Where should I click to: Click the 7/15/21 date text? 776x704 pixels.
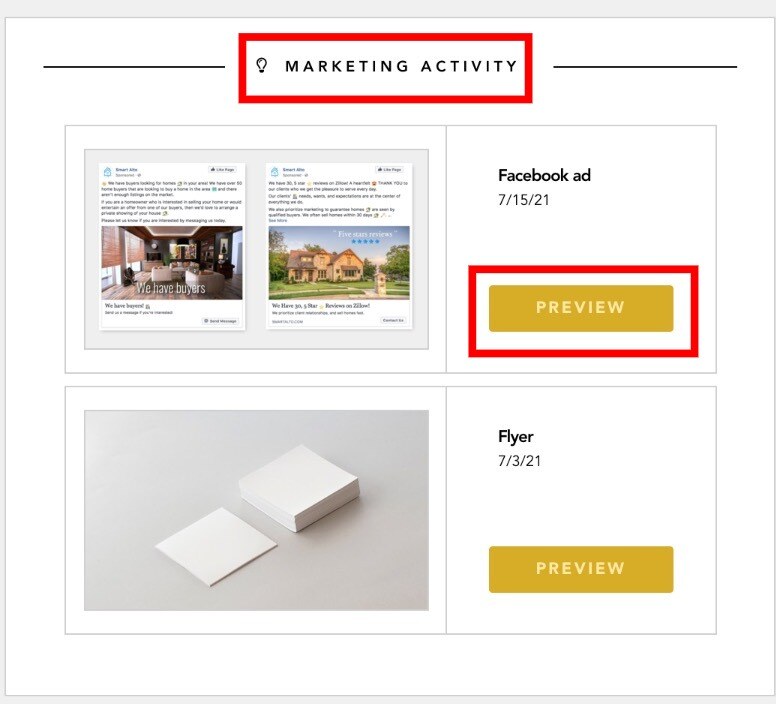pos(524,200)
